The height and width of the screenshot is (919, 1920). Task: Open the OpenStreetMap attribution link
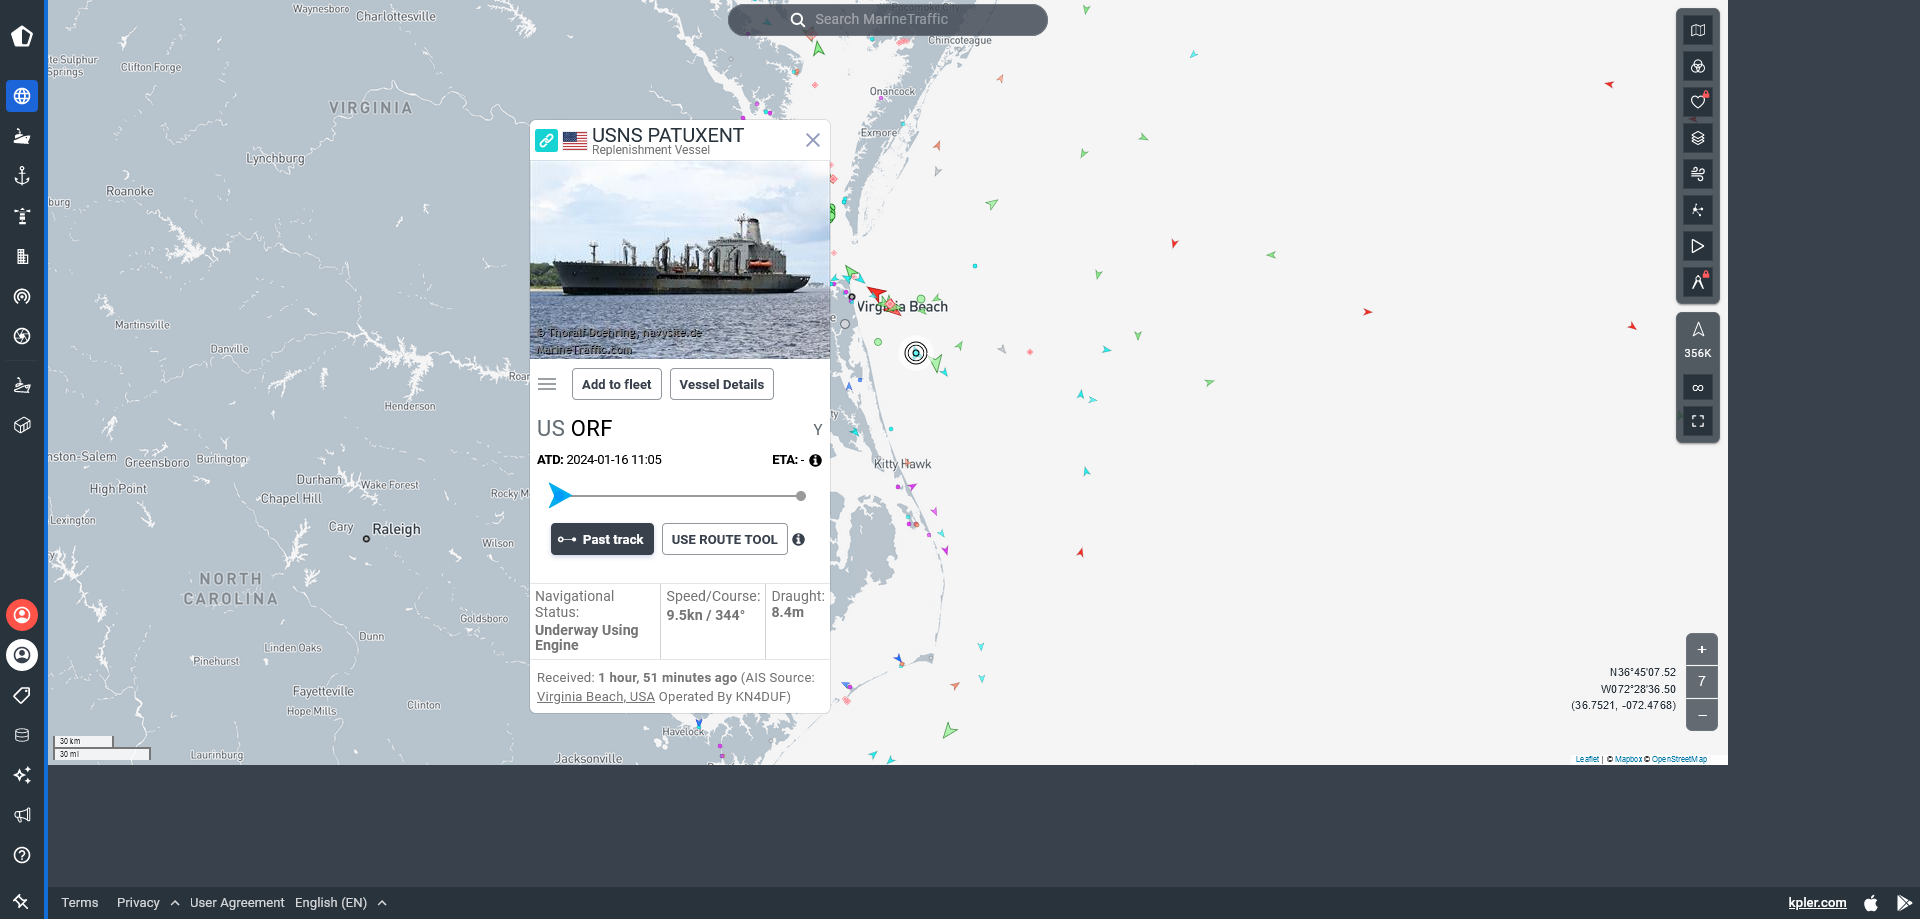(1679, 759)
